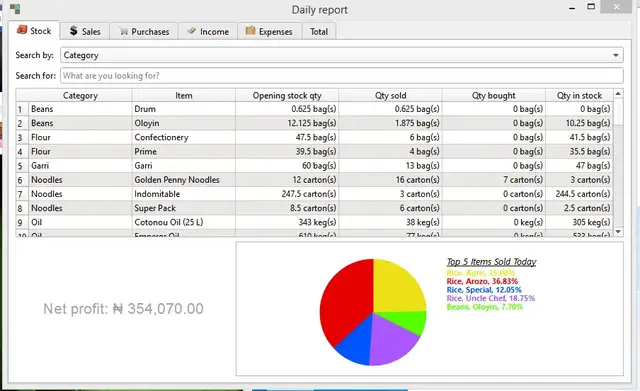The width and height of the screenshot is (640, 391).
Task: Click the Oil category cell in row 9
Action: 80,222
